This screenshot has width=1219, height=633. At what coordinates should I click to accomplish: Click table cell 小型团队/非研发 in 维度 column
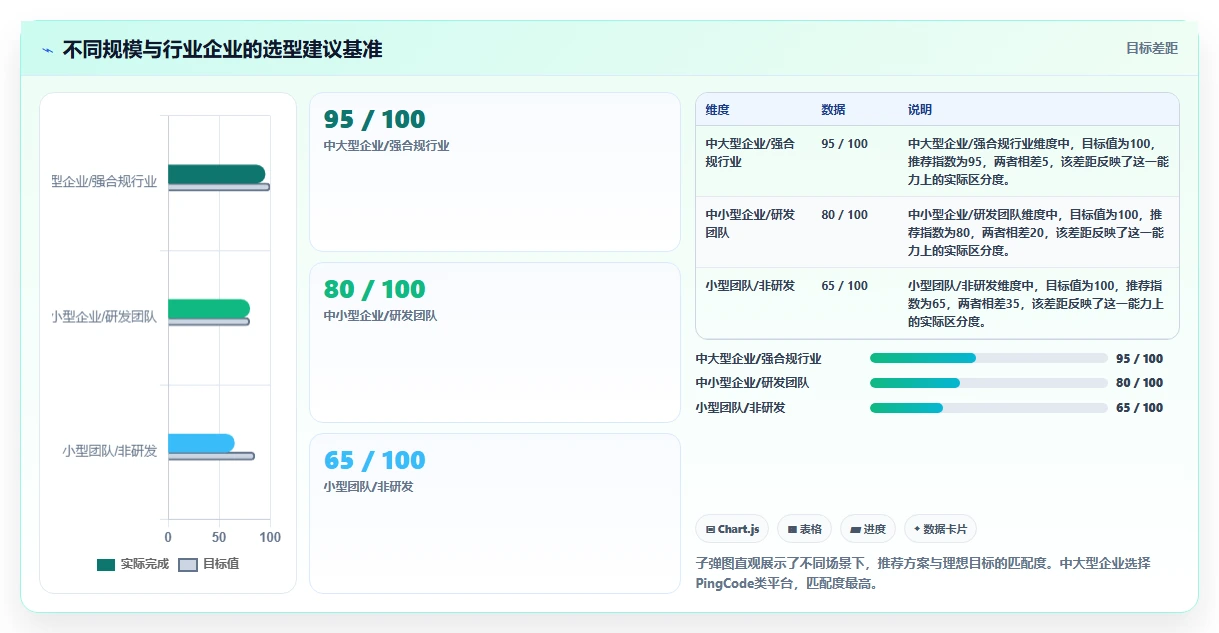point(750,286)
